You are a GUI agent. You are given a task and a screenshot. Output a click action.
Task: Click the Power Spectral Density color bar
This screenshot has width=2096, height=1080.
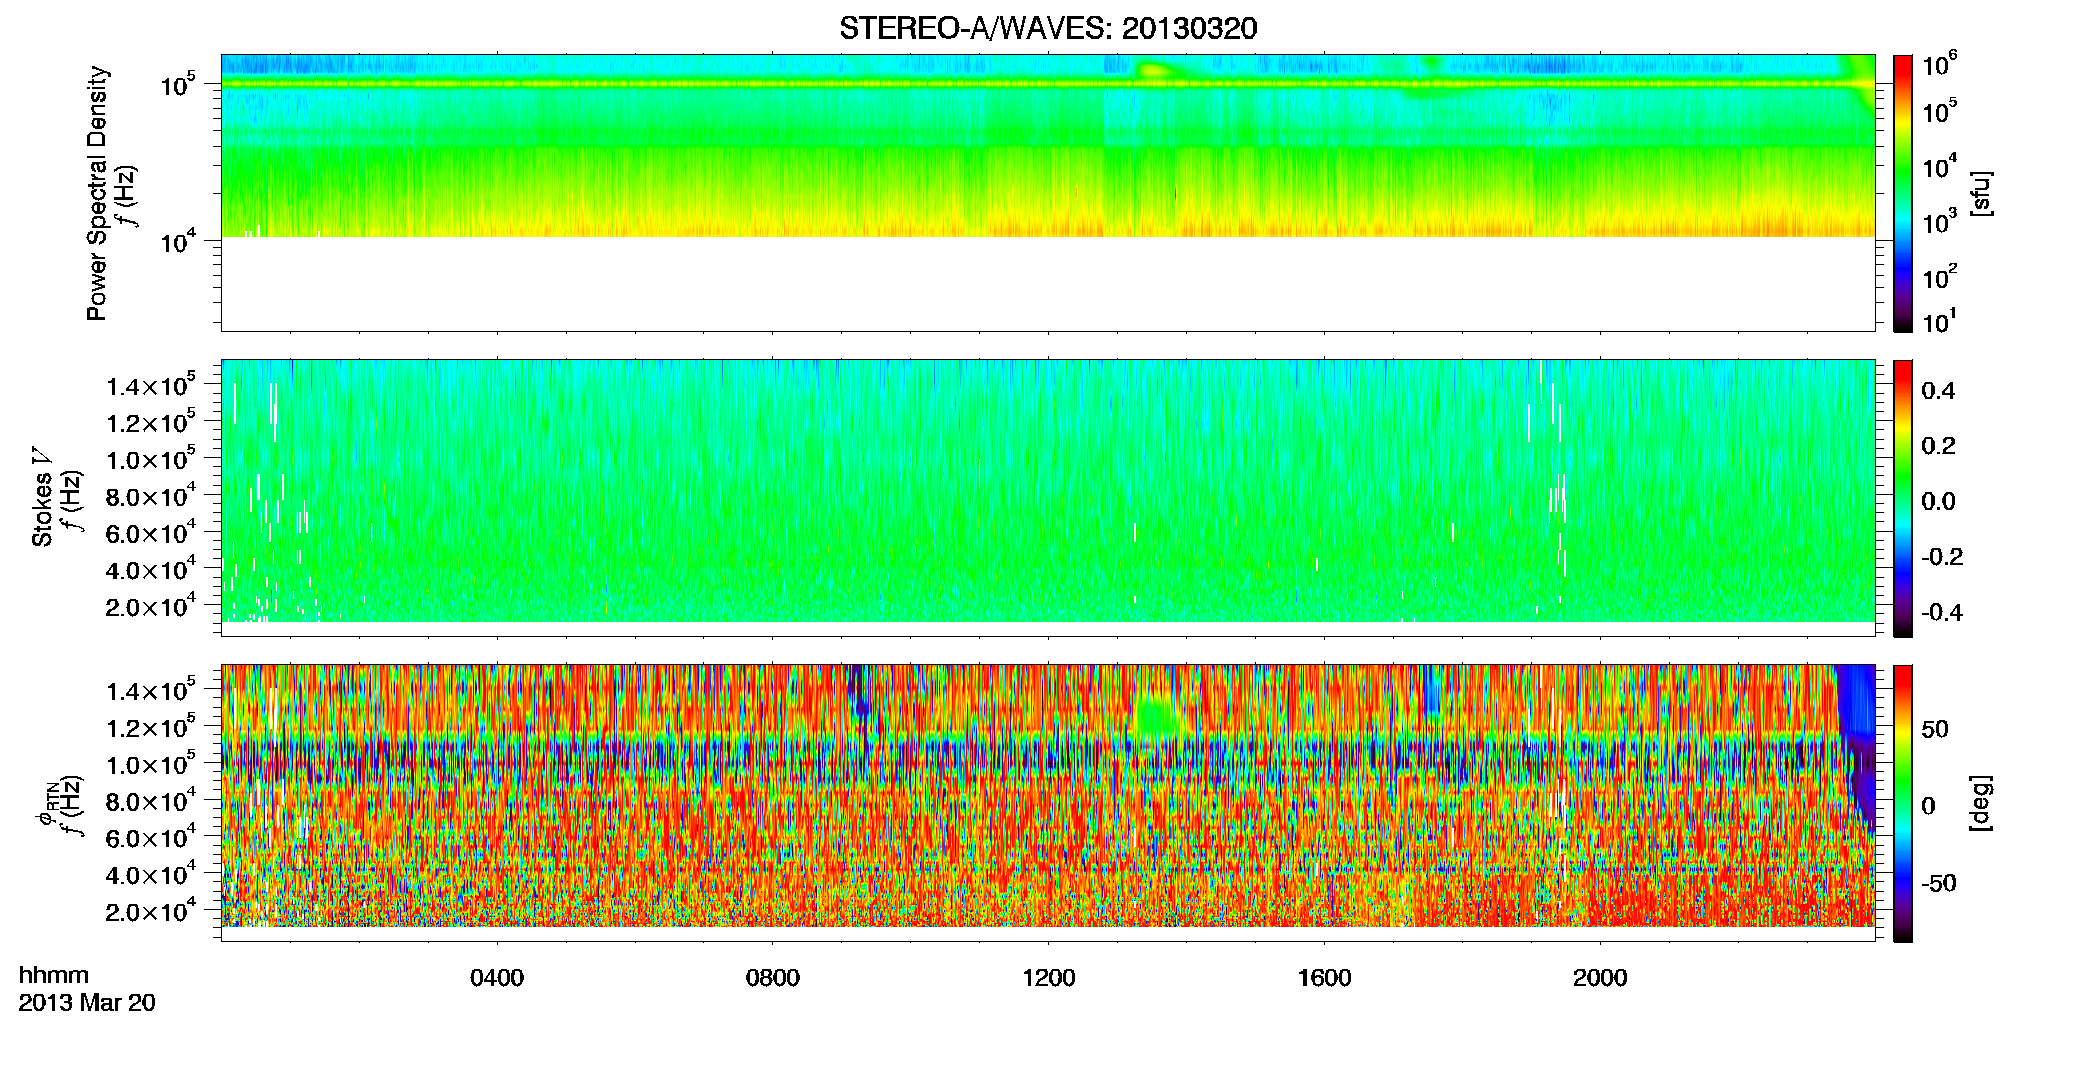[x=1902, y=193]
